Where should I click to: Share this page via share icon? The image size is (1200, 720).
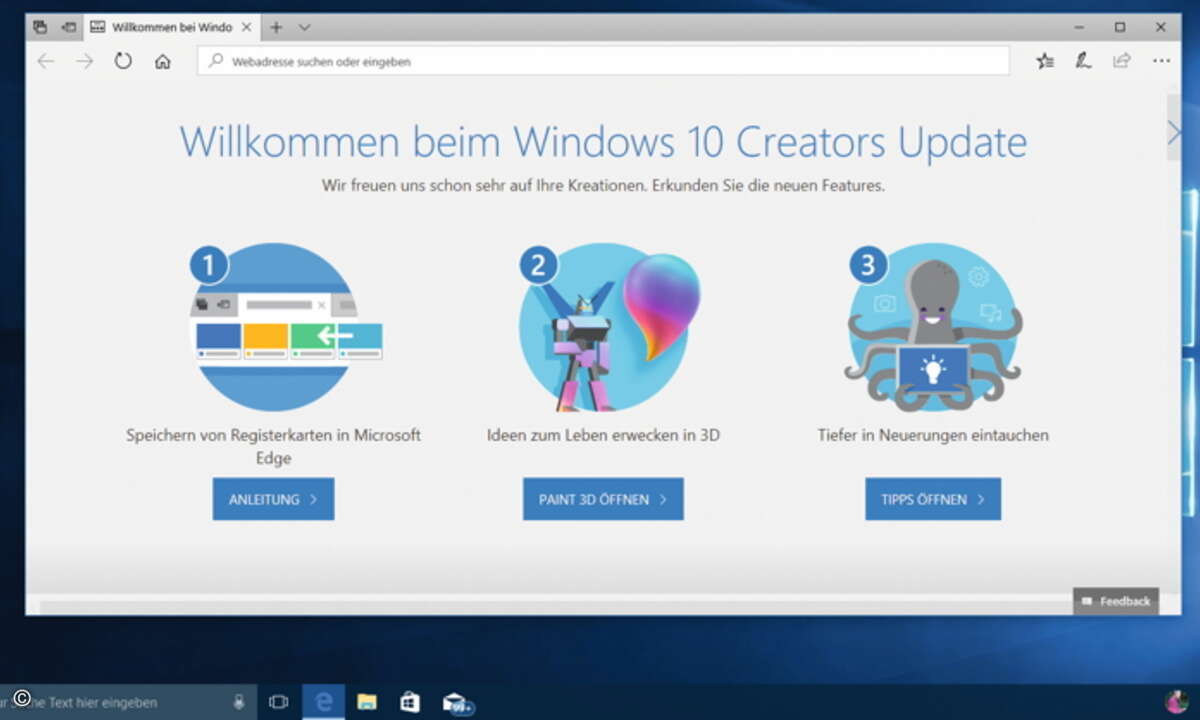click(x=1122, y=61)
